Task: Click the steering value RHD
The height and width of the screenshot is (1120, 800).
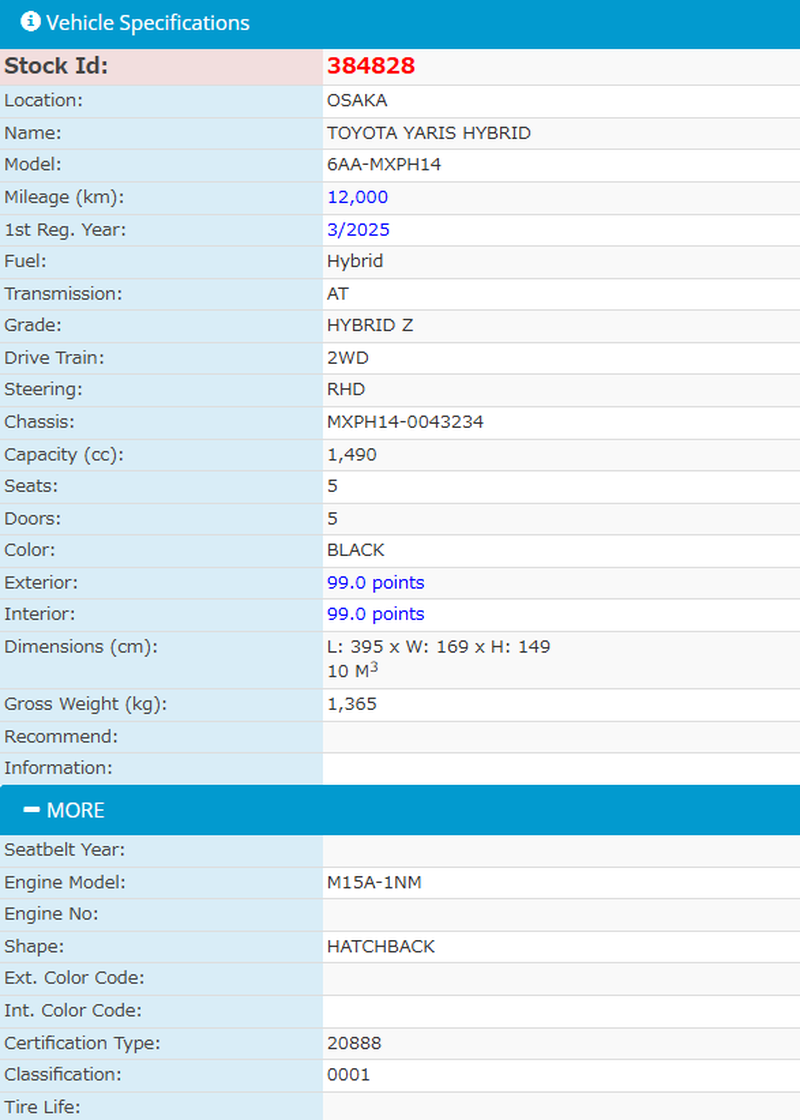Action: (346, 389)
